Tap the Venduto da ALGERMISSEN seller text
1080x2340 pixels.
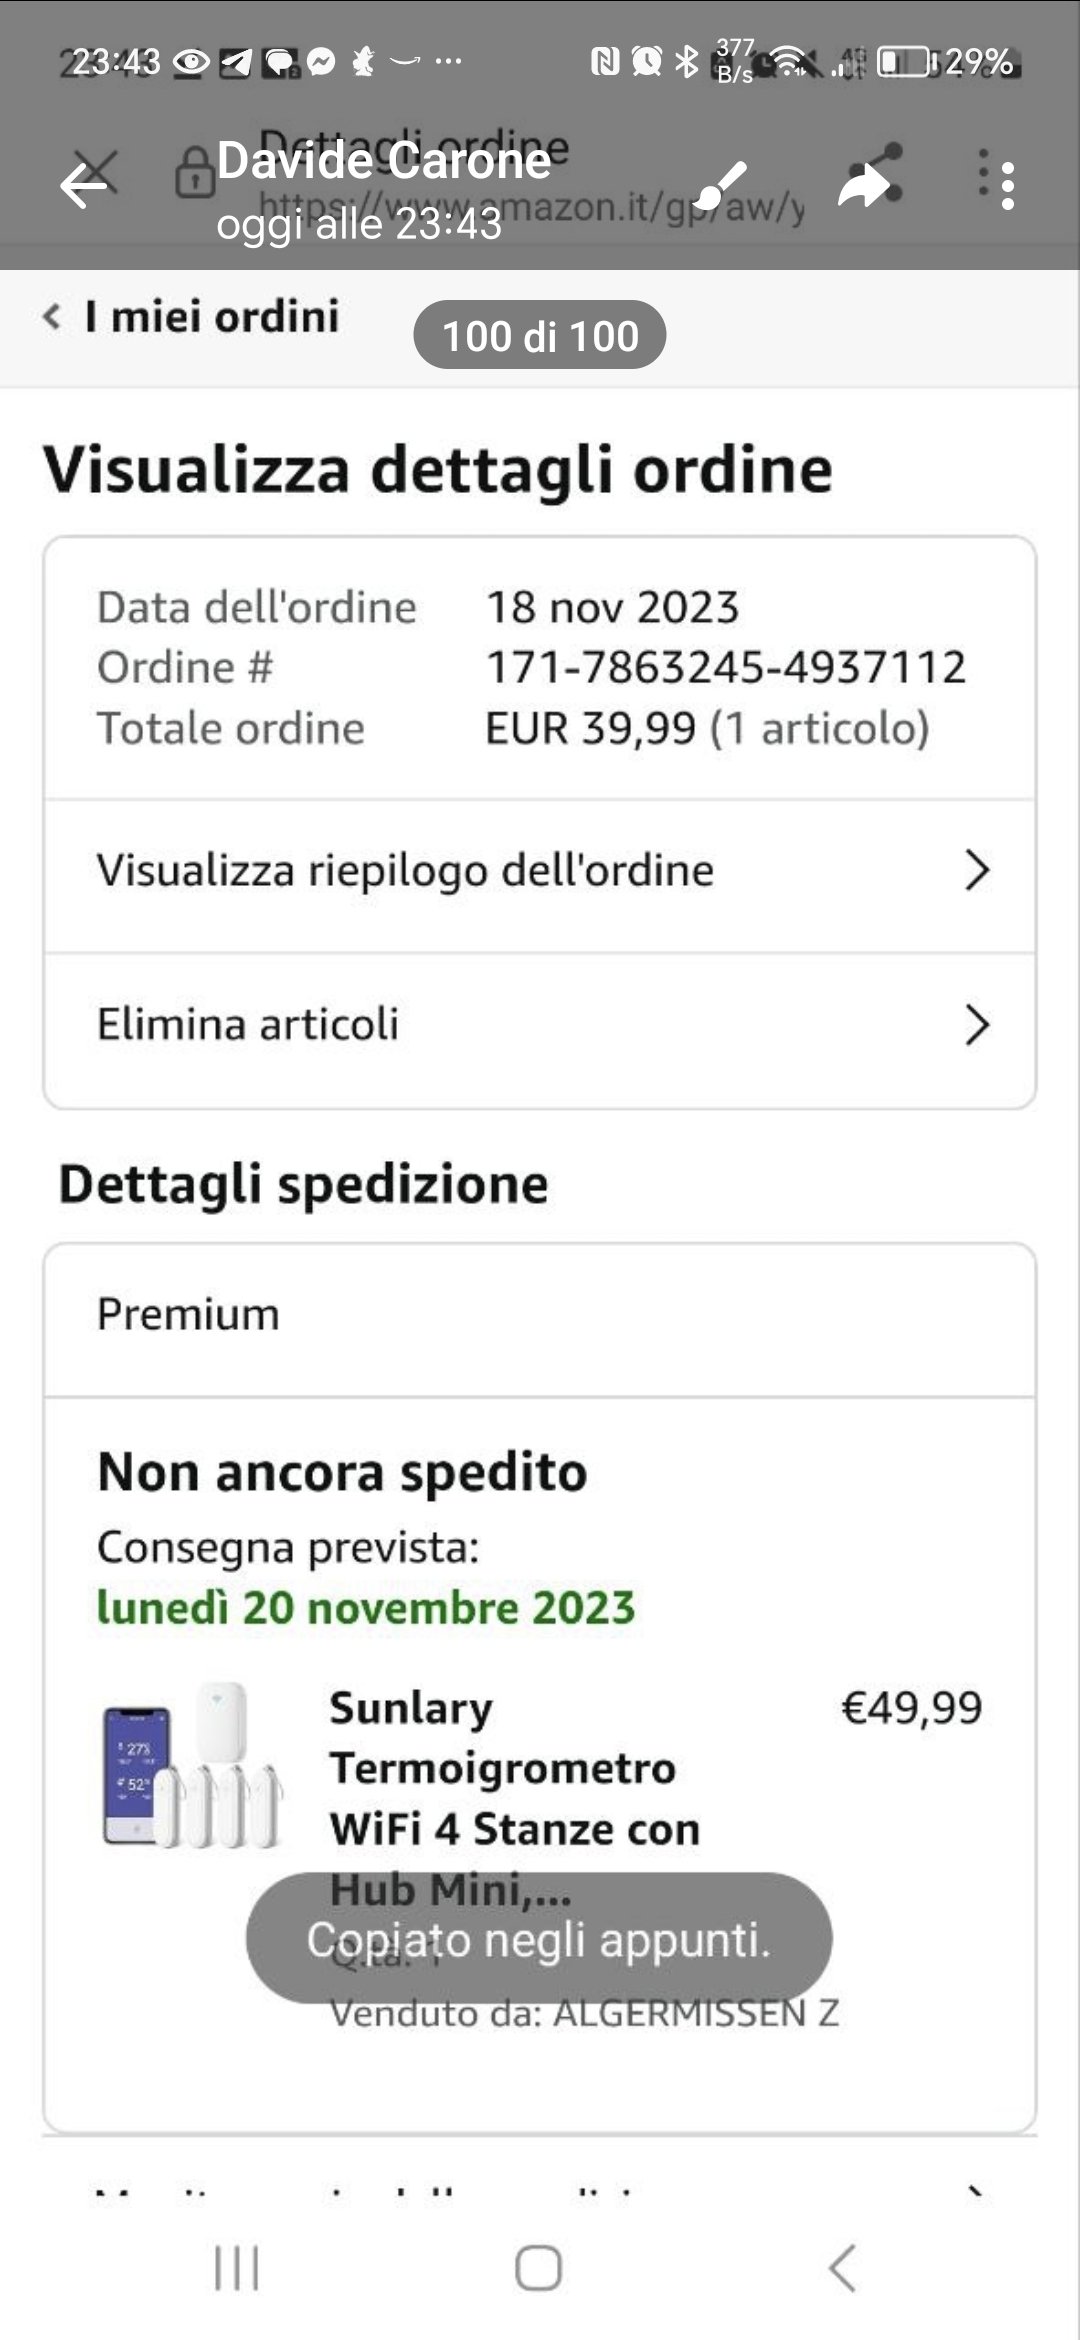(x=584, y=2013)
